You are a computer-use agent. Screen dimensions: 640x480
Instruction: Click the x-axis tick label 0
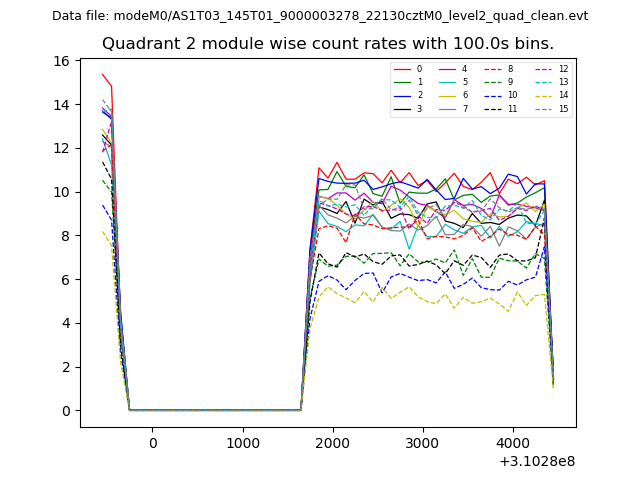(153, 443)
